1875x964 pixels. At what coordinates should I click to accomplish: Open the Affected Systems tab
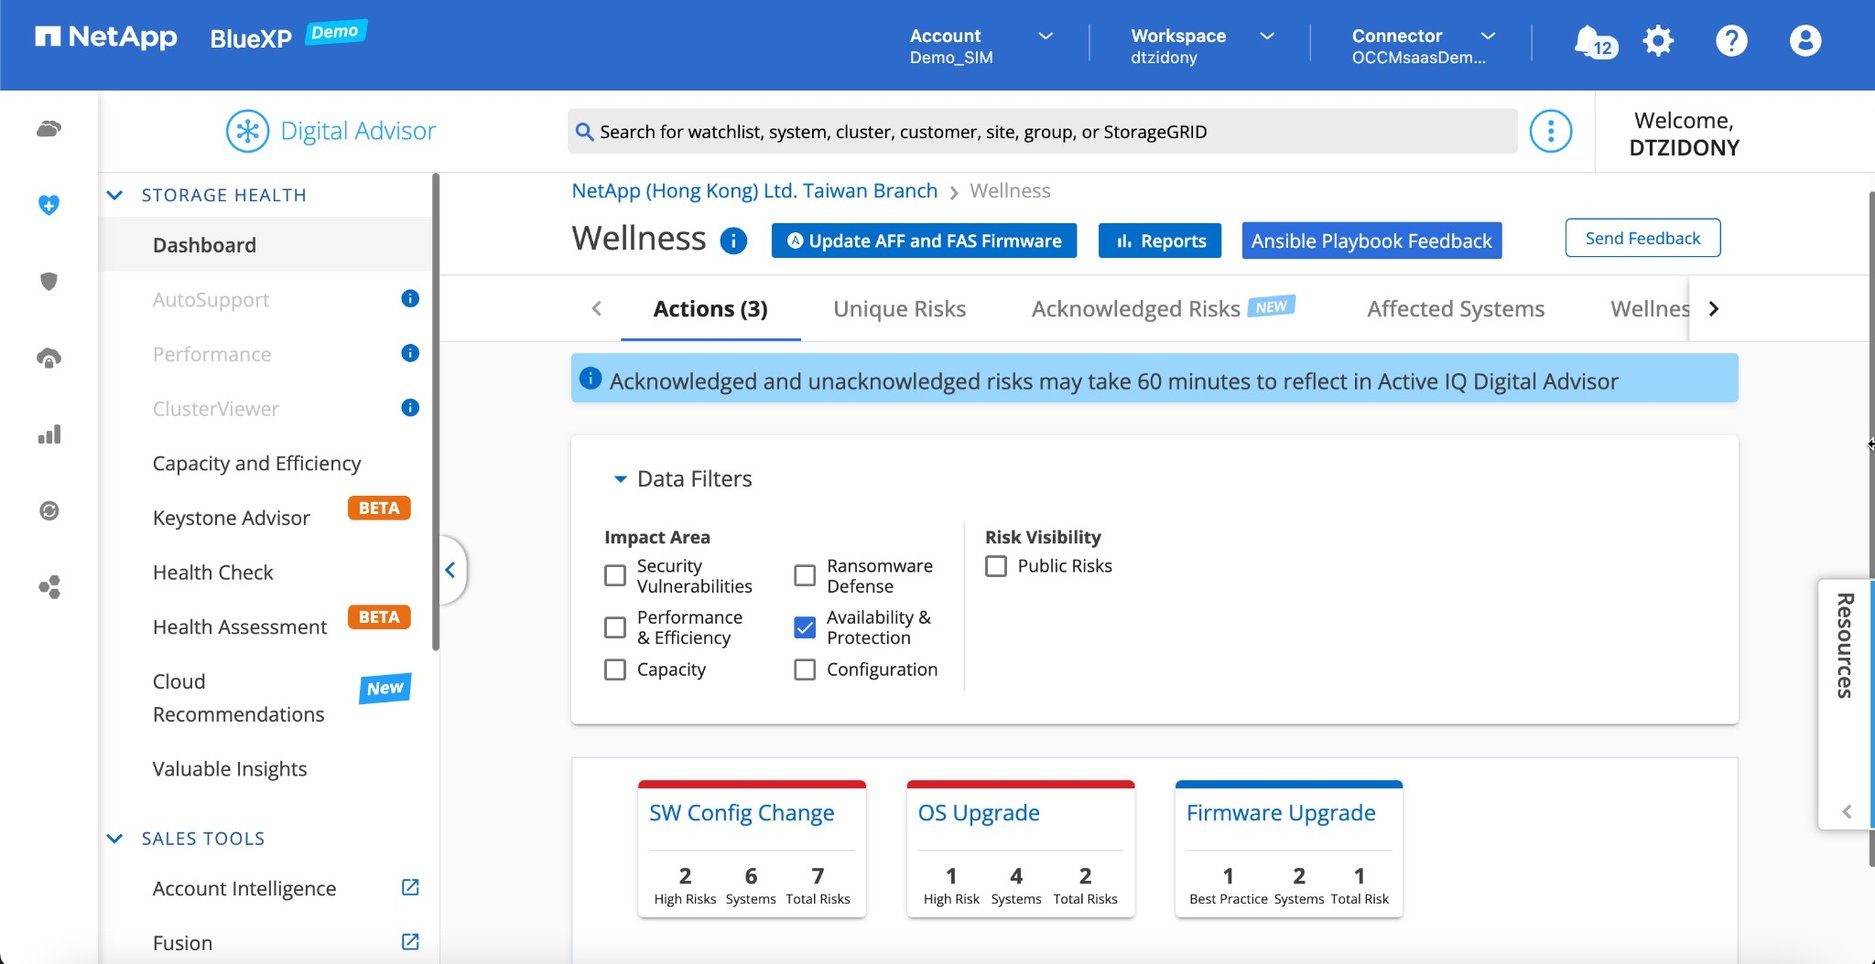click(x=1455, y=309)
